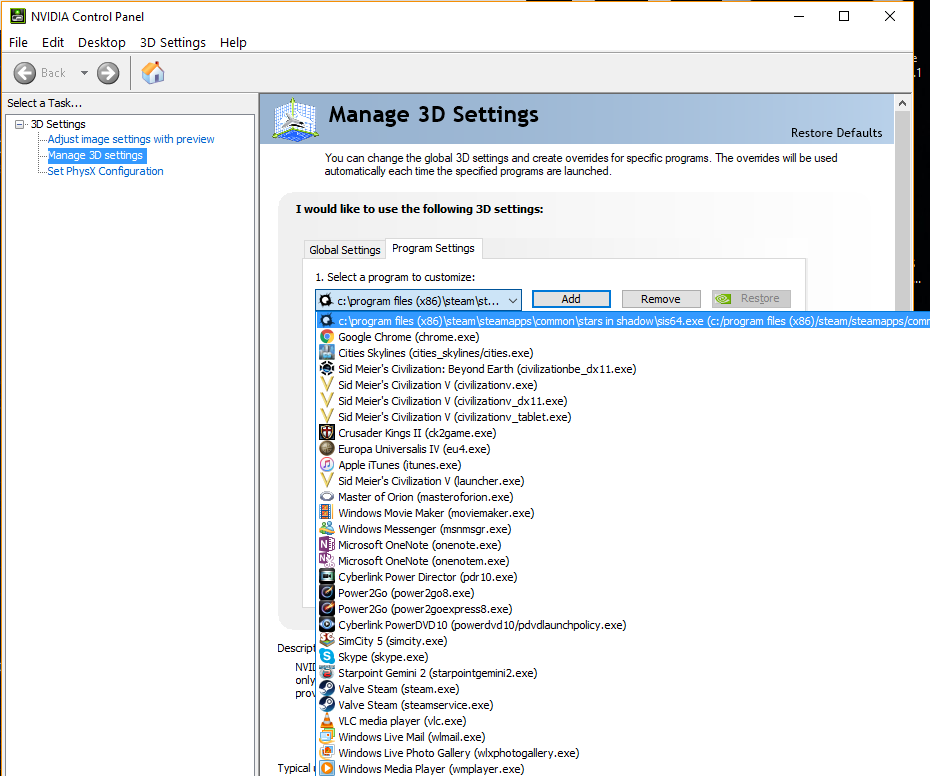Select Manage 3D settings task
Screen dimensions: 930x776
(x=95, y=155)
